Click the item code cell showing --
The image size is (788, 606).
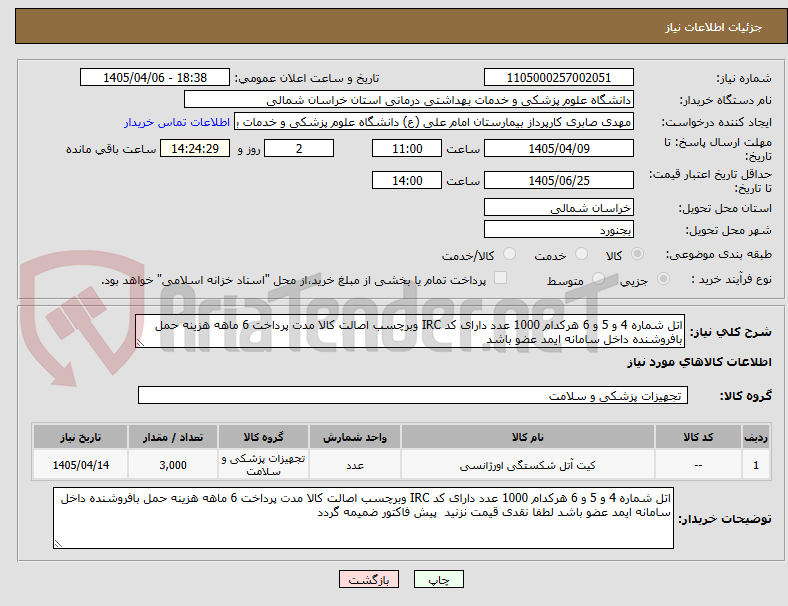coord(698,465)
